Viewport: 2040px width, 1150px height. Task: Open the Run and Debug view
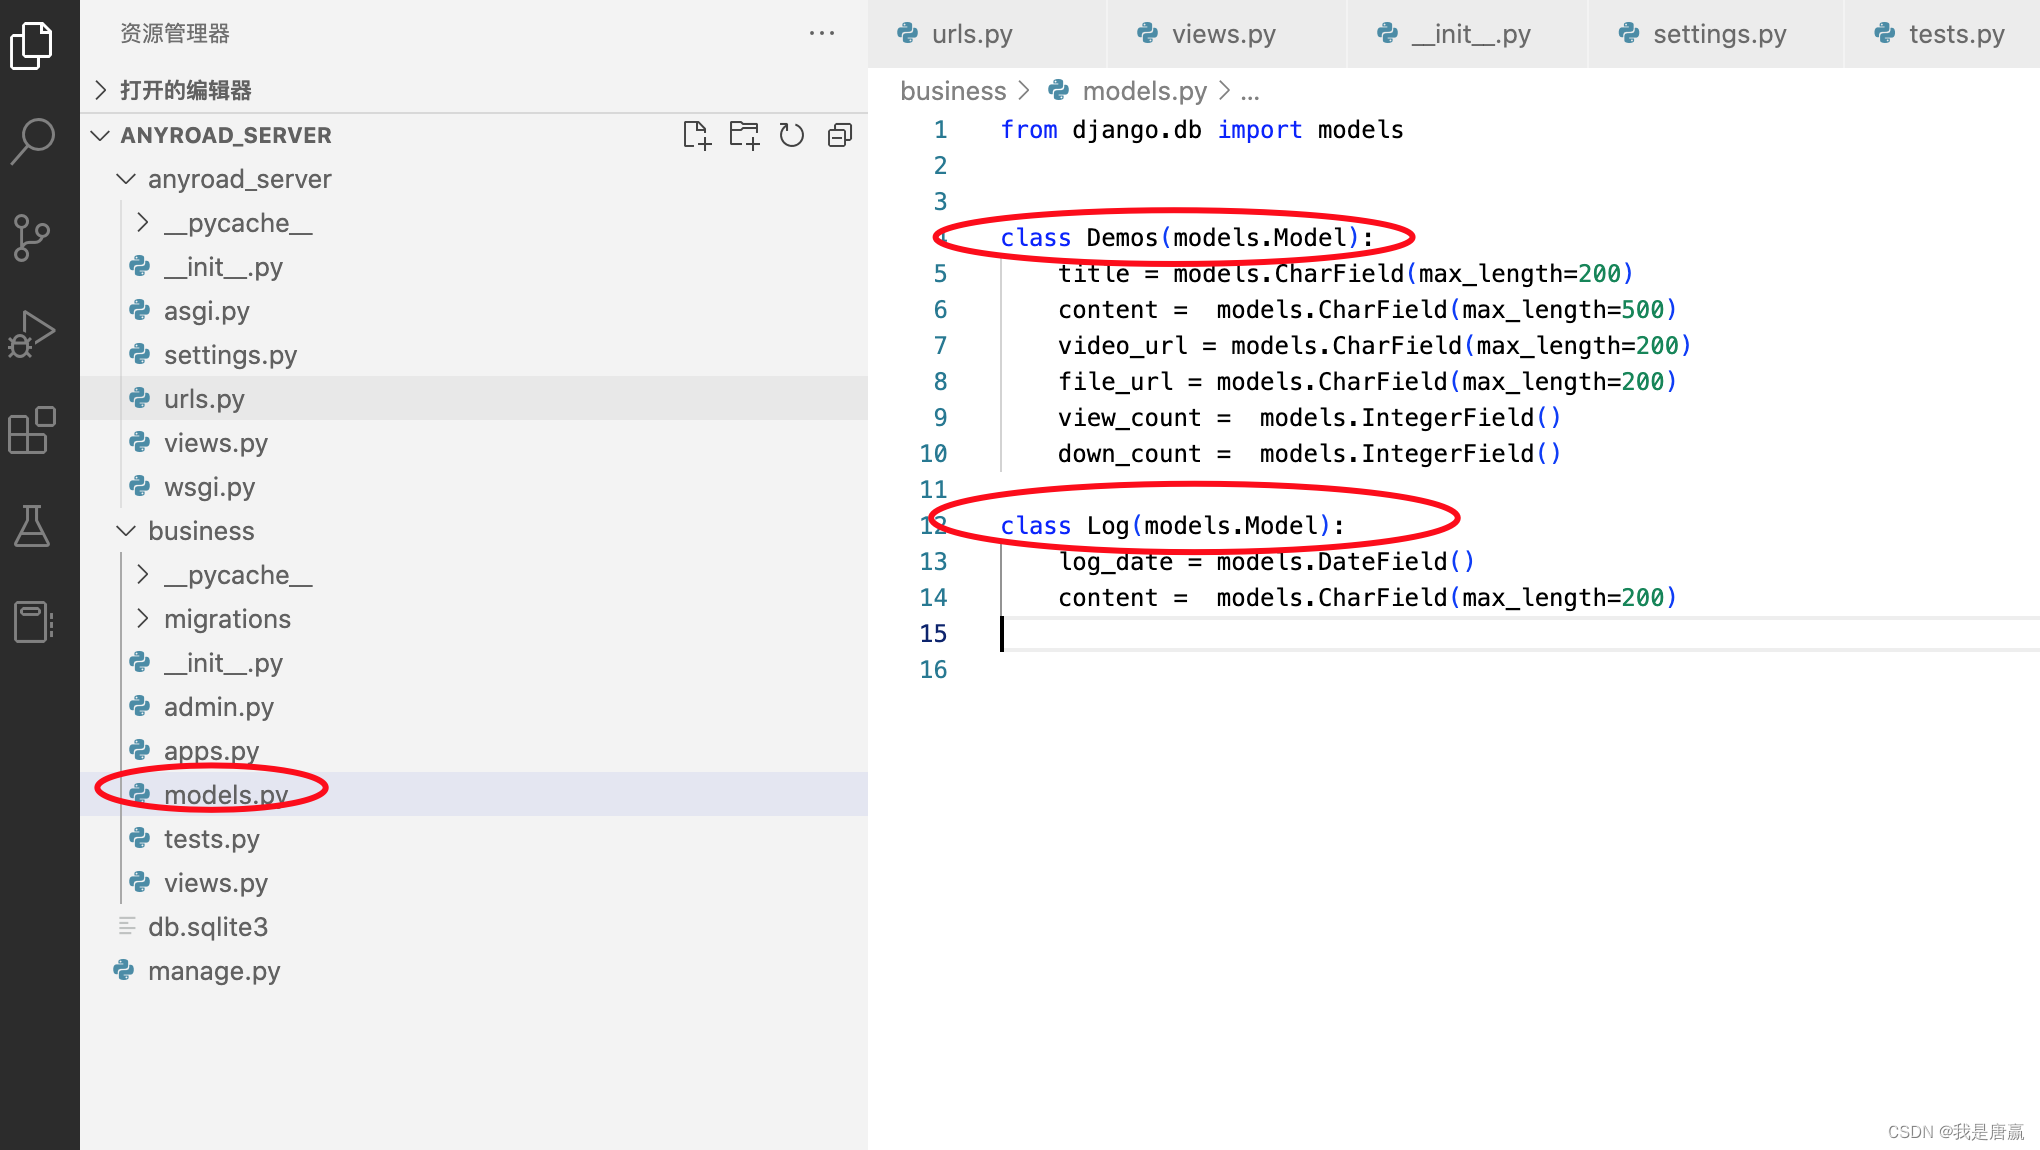[33, 333]
